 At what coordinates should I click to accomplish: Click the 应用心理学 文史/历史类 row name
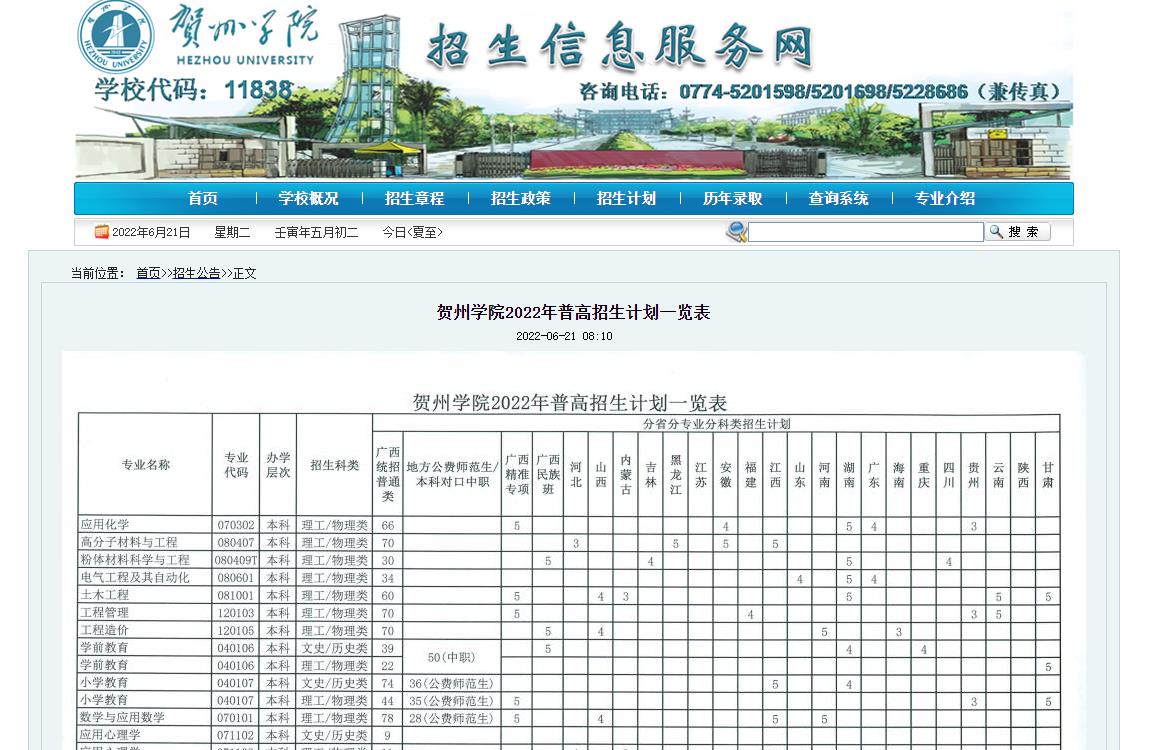(x=111, y=735)
